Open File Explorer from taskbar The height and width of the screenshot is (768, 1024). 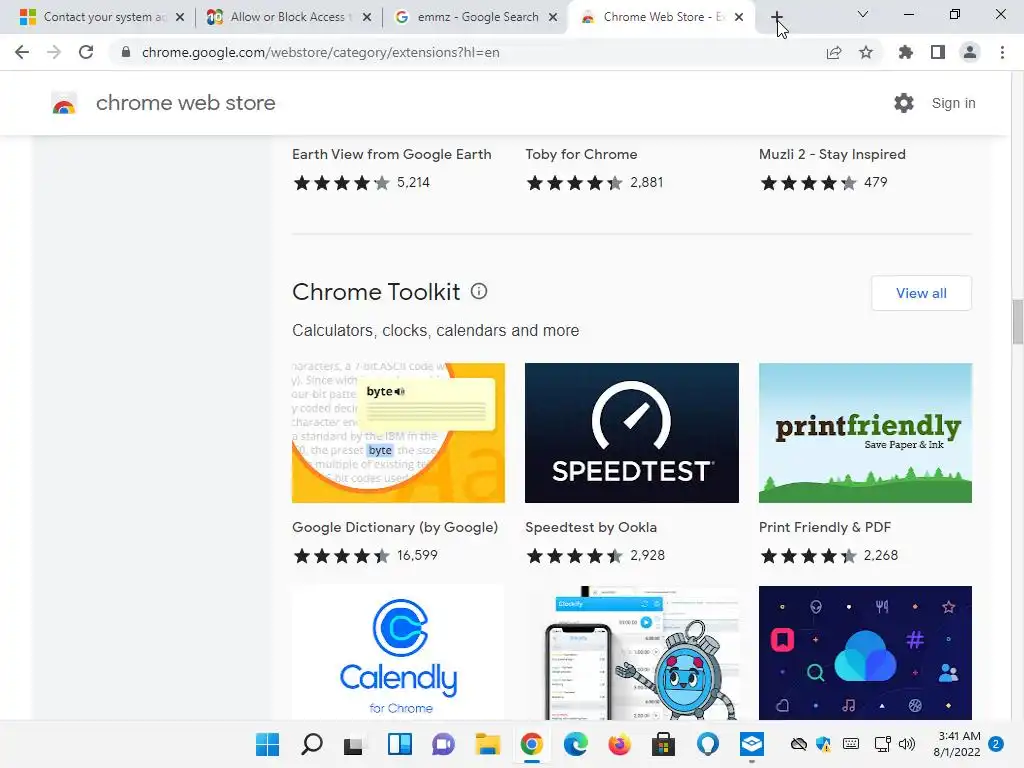[487, 744]
